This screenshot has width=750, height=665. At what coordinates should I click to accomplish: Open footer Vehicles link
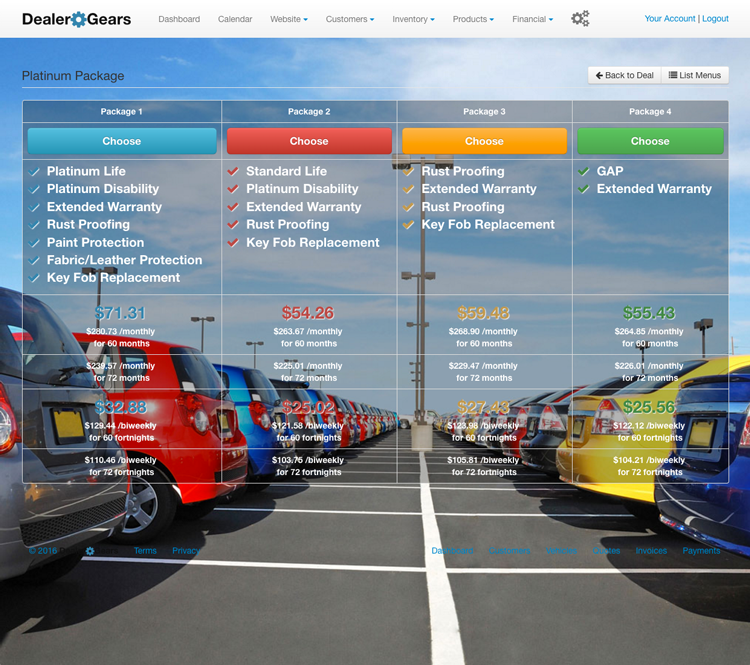(x=561, y=551)
